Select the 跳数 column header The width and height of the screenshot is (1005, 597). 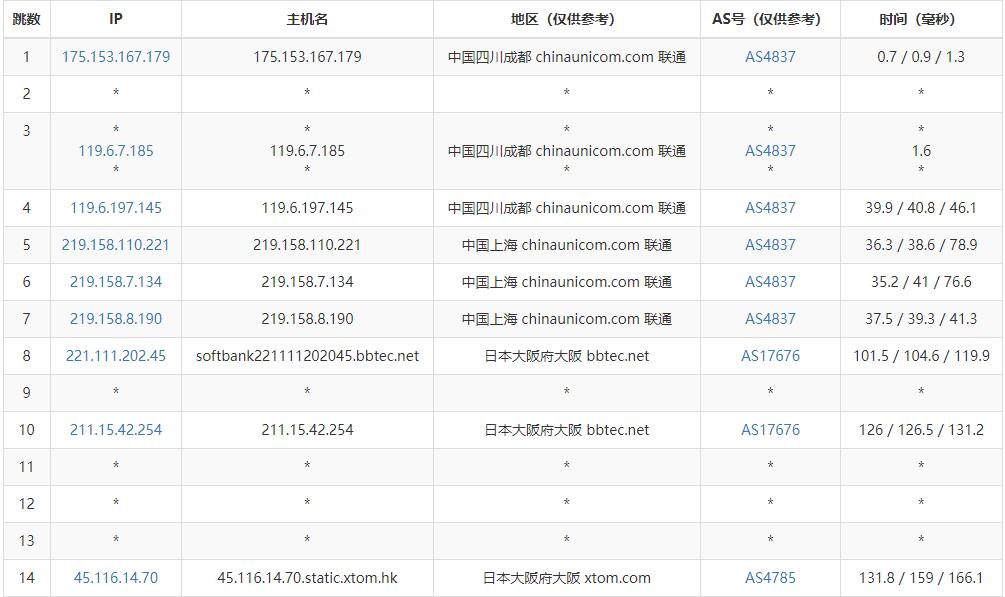[26, 19]
